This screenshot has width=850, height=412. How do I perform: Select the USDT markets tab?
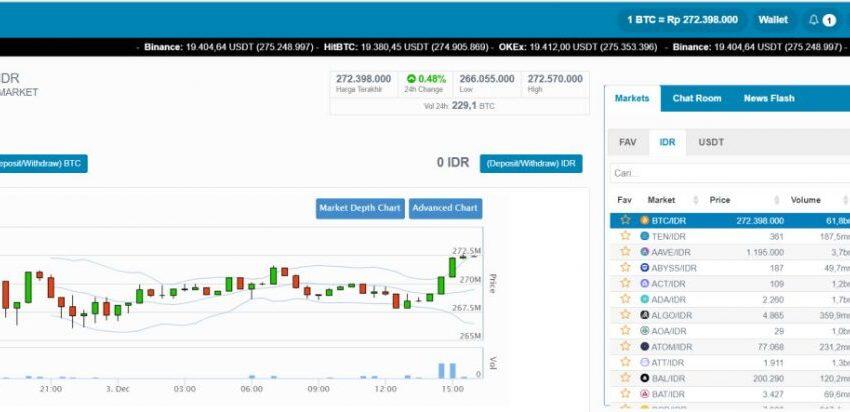711,142
